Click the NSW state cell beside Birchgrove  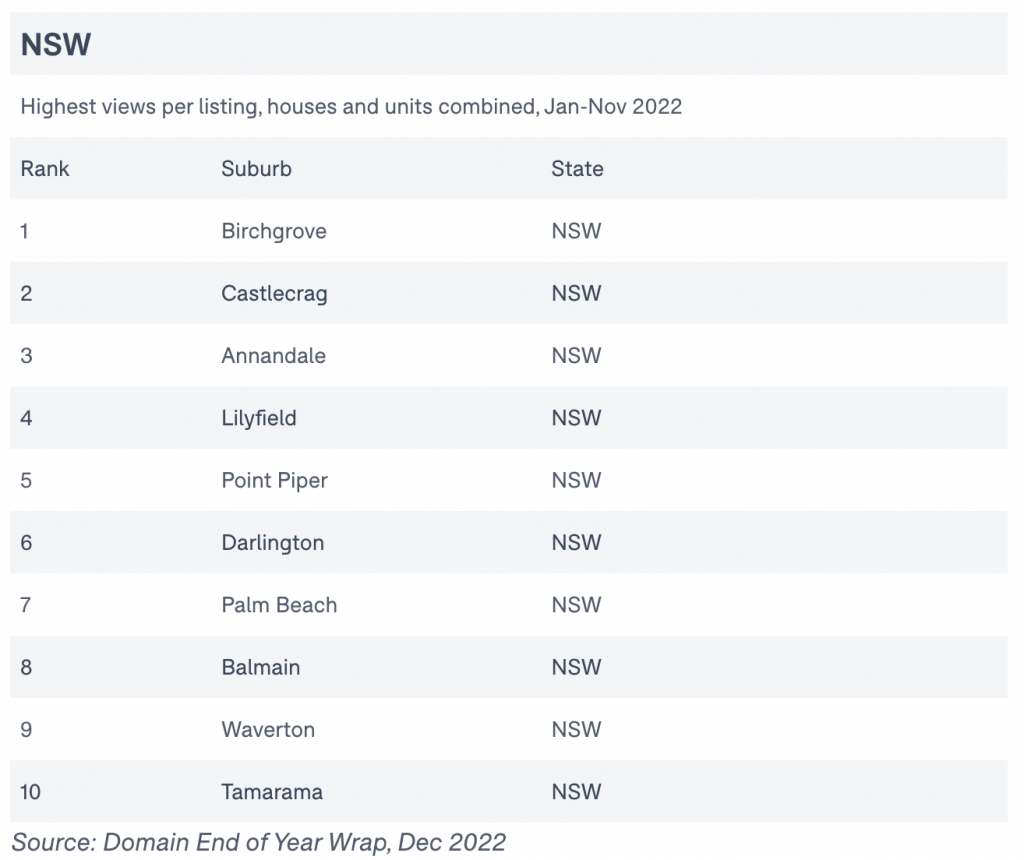pos(576,231)
